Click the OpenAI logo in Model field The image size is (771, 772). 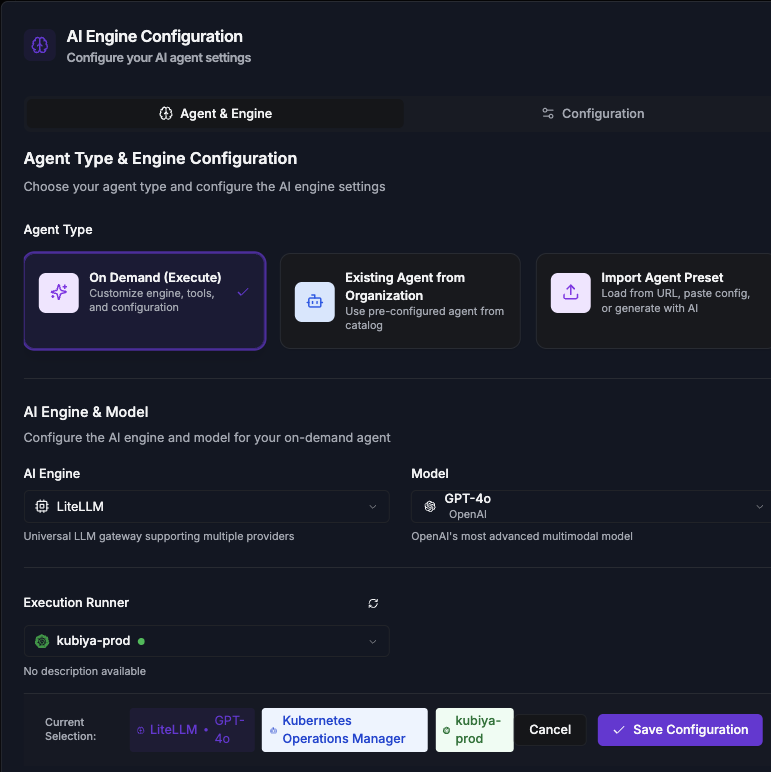[x=430, y=507]
